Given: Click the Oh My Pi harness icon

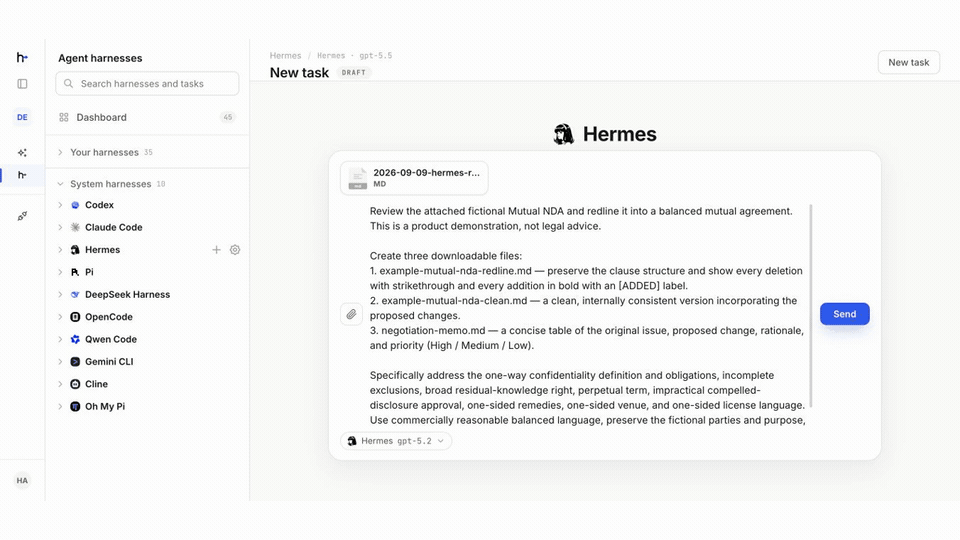Looking at the screenshot, I should pyautogui.click(x=75, y=407).
